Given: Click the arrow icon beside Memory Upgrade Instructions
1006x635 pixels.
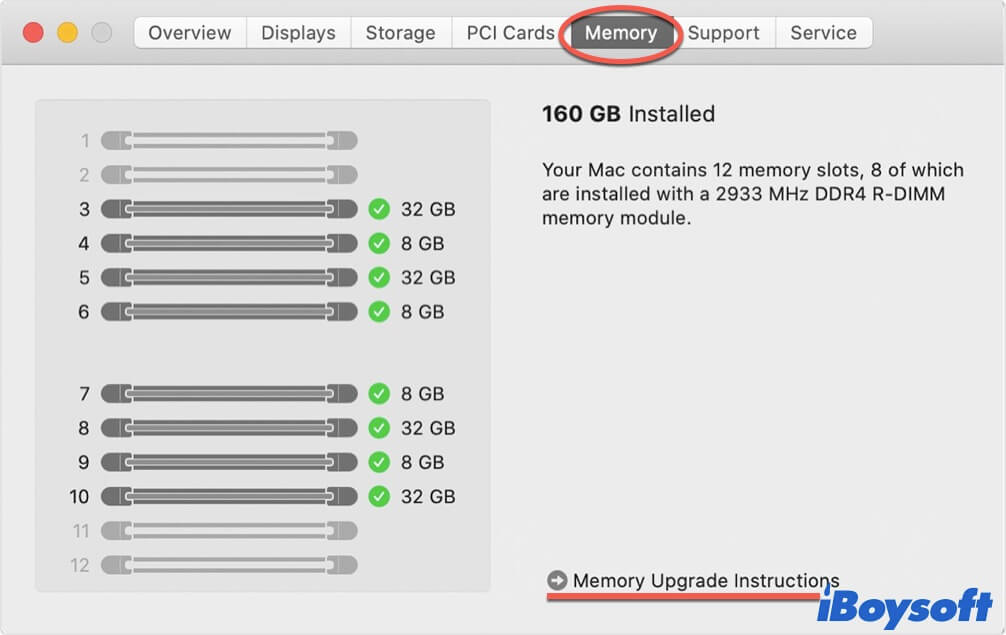Looking at the screenshot, I should 557,580.
